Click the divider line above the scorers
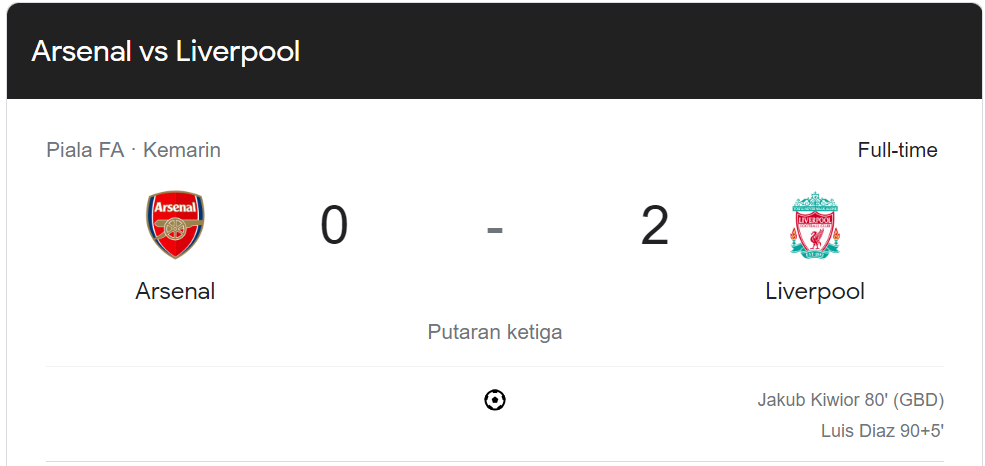985x466 pixels. (495, 366)
